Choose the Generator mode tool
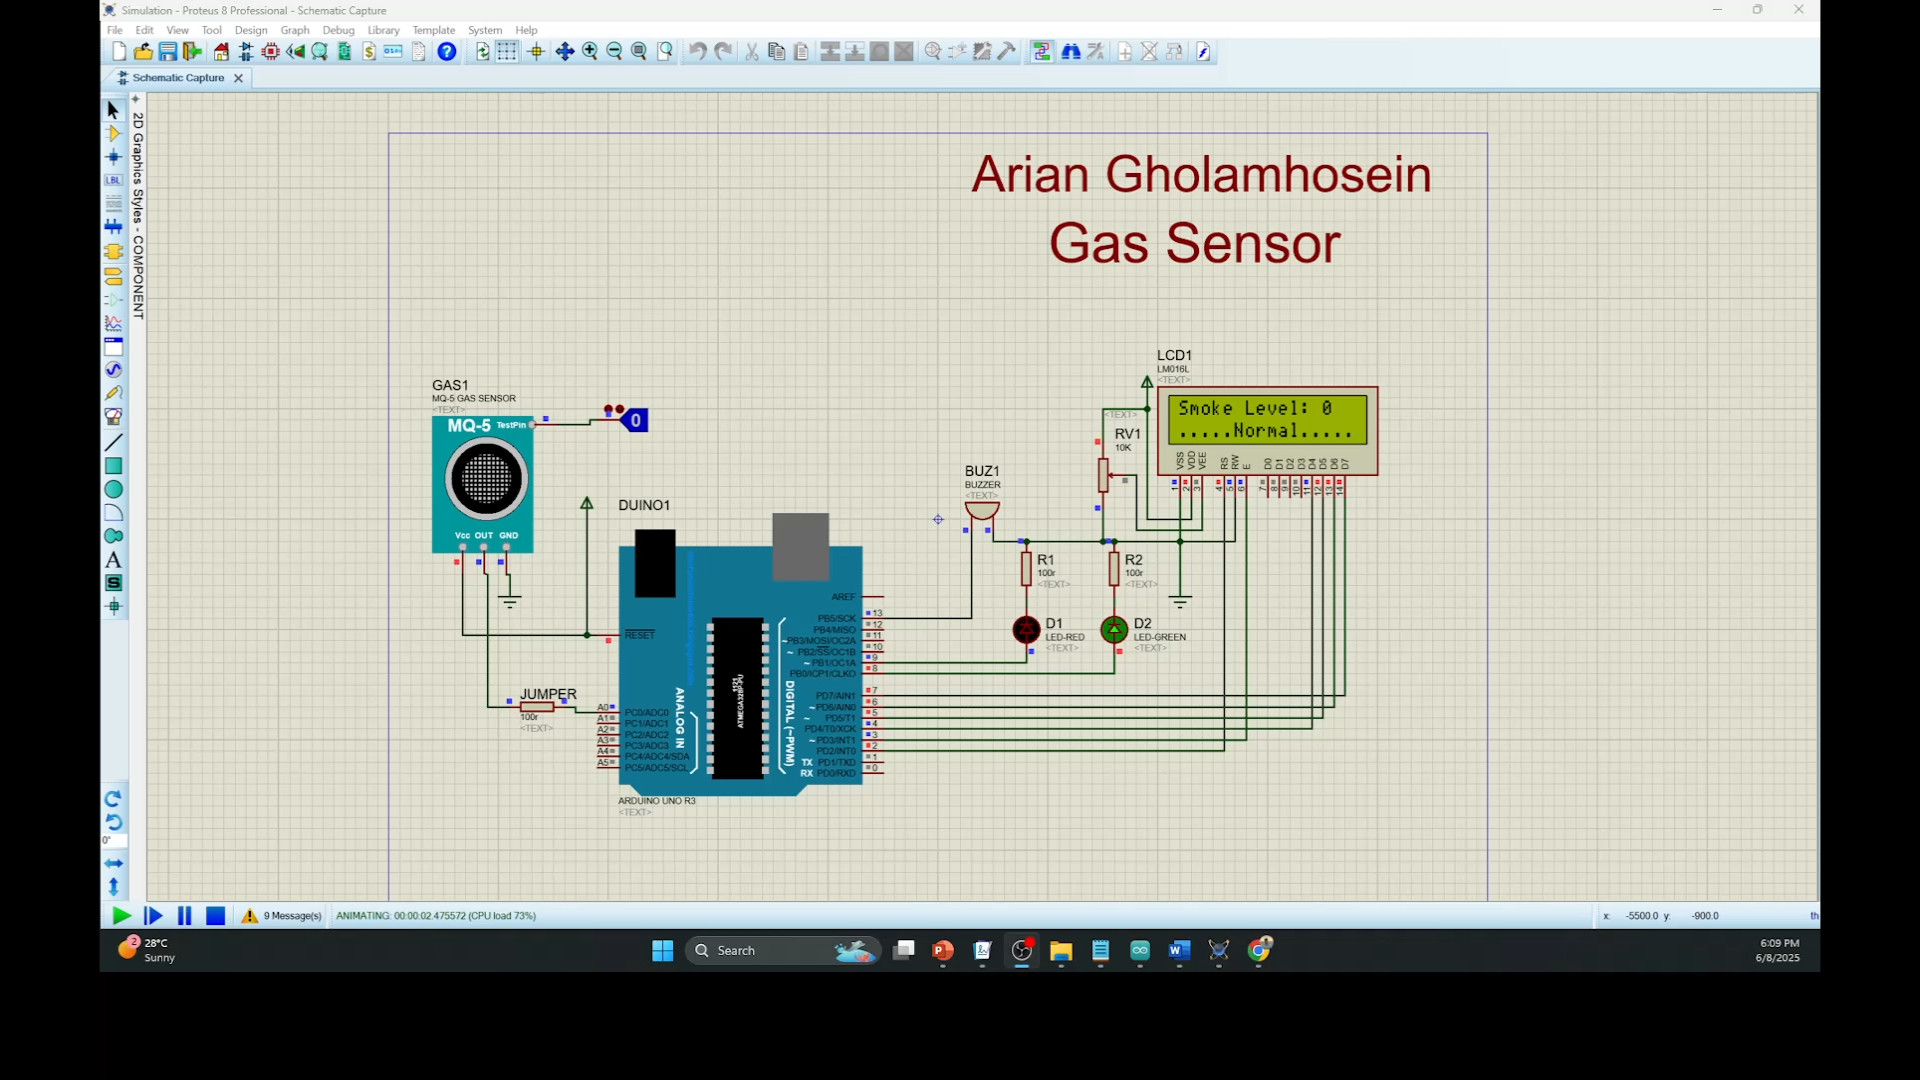 coord(113,370)
